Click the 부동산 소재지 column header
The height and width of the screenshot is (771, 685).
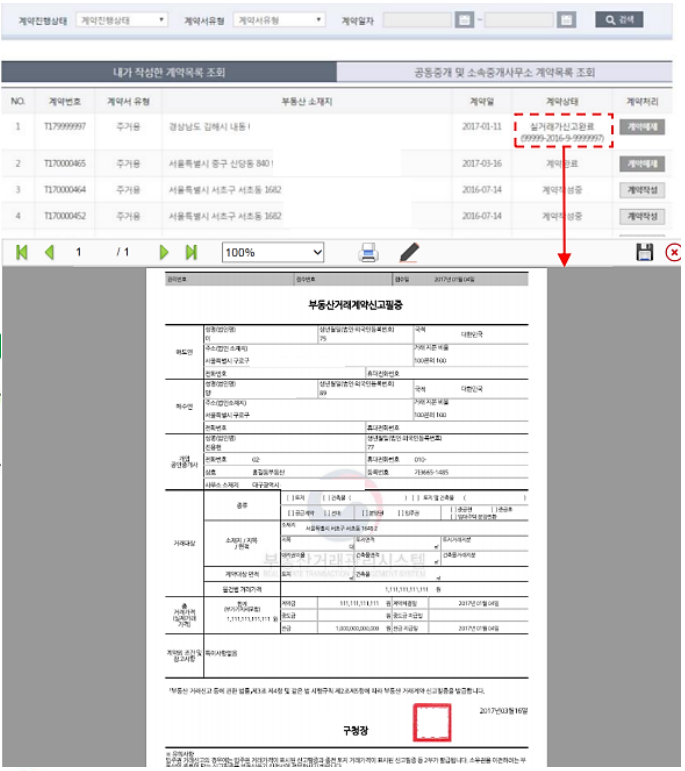[307, 101]
